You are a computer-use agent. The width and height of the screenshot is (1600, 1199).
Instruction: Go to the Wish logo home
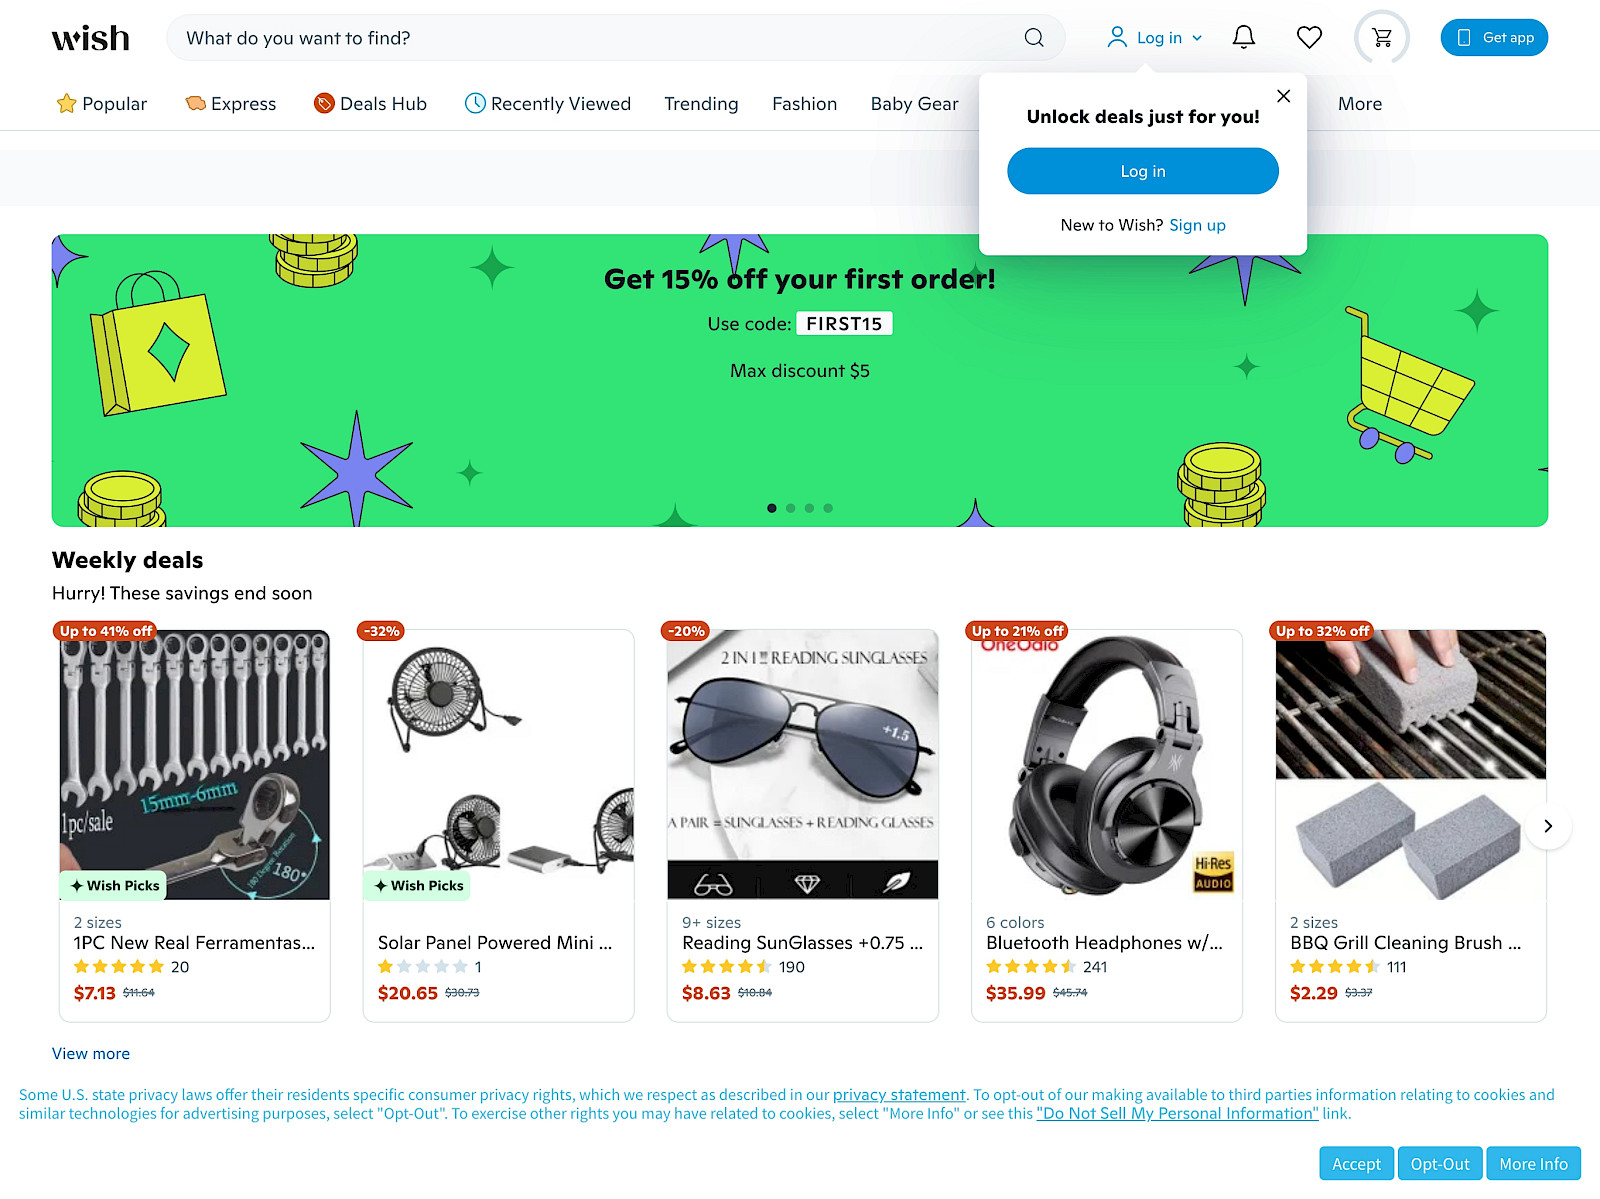91,38
